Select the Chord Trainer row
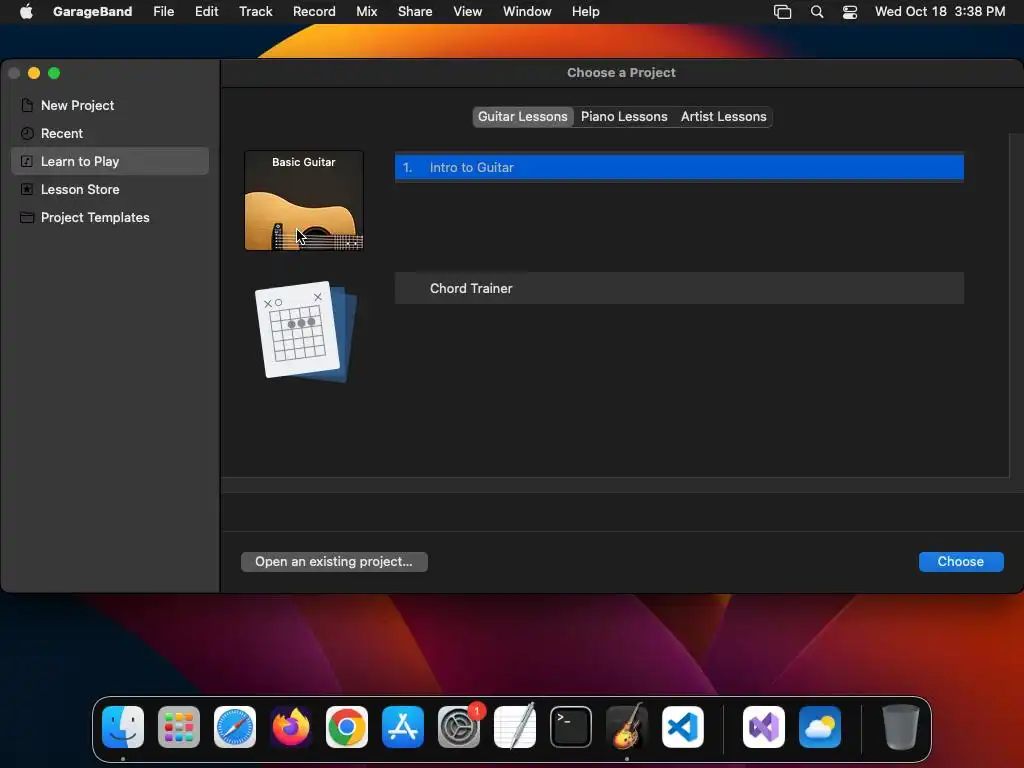Viewport: 1024px width, 768px height. coord(679,288)
